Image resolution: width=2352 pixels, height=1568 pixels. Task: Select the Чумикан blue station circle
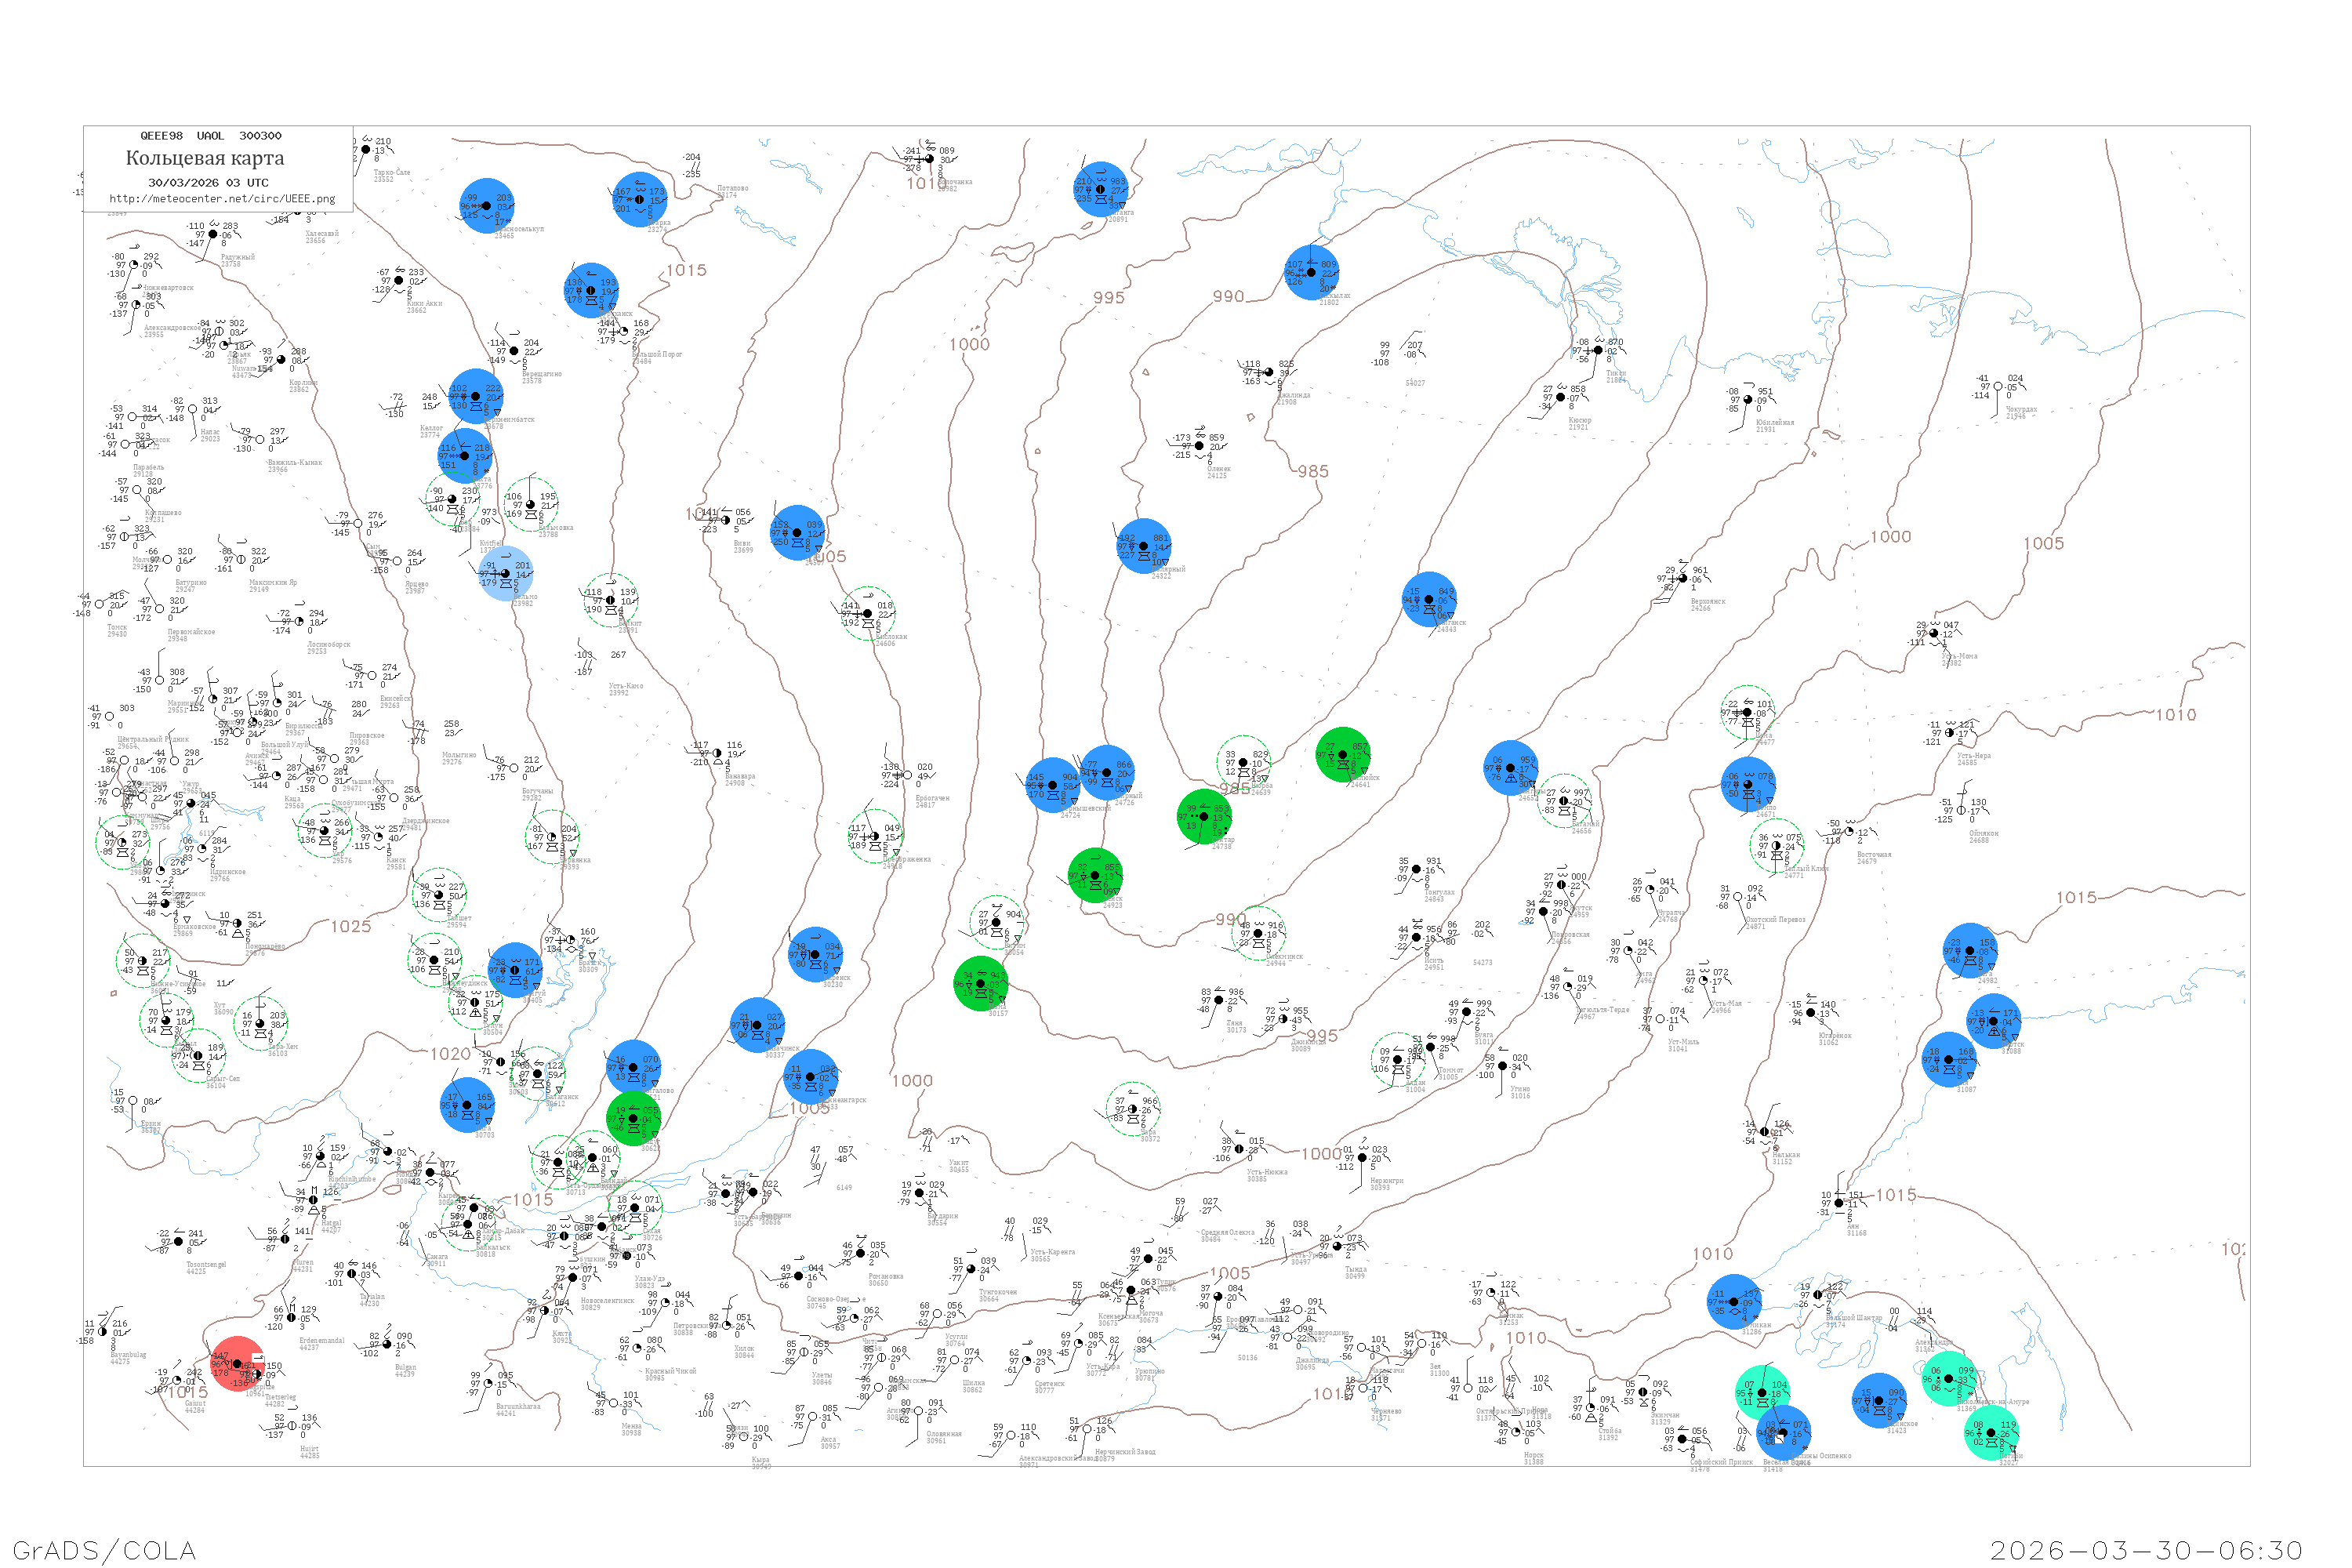click(x=1735, y=1302)
